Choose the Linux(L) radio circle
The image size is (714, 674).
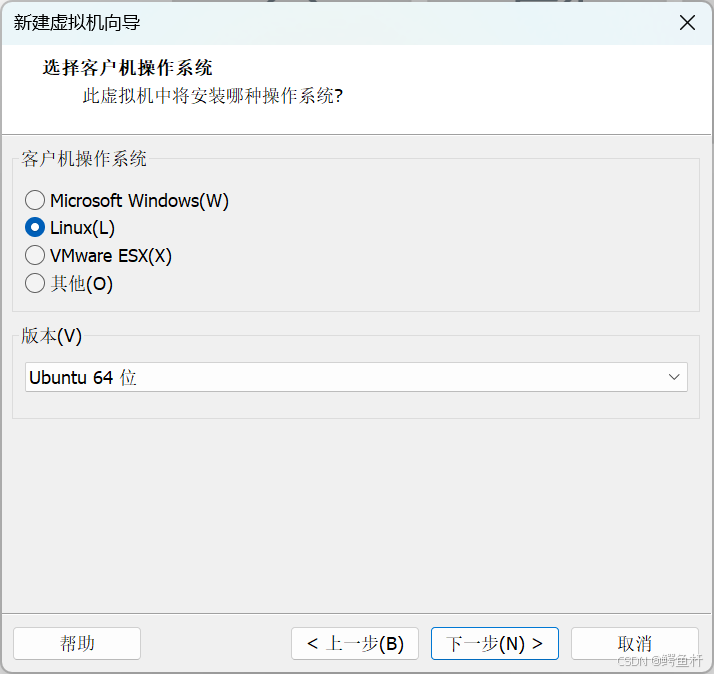[35, 227]
